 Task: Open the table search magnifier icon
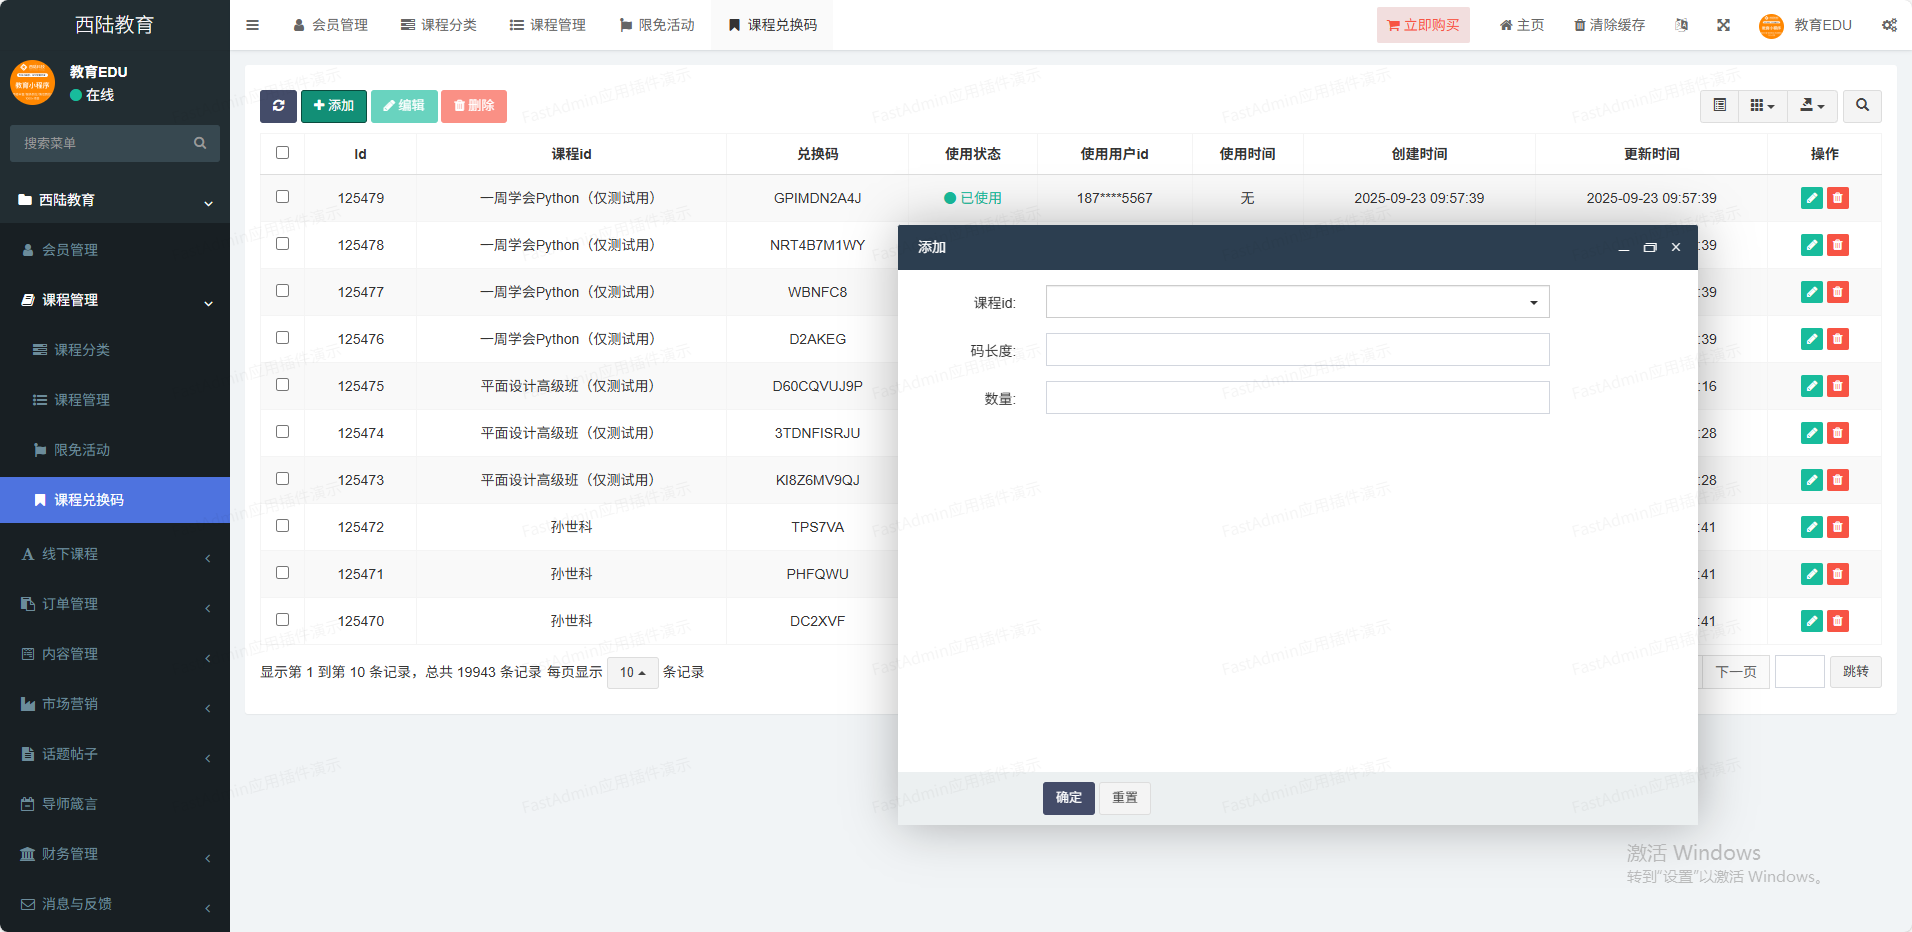point(1862,106)
